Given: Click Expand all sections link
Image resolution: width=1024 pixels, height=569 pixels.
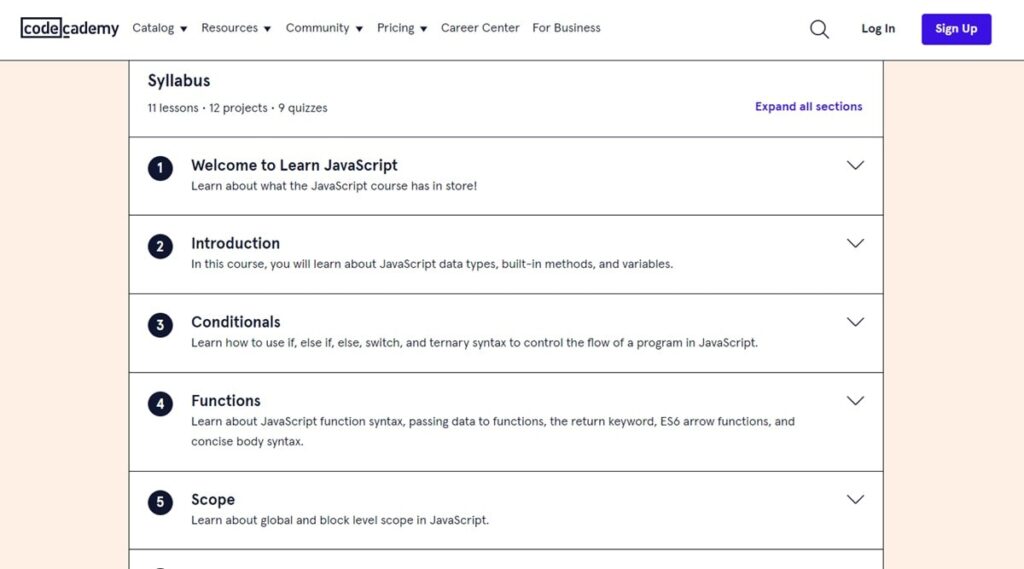Looking at the screenshot, I should [808, 106].
